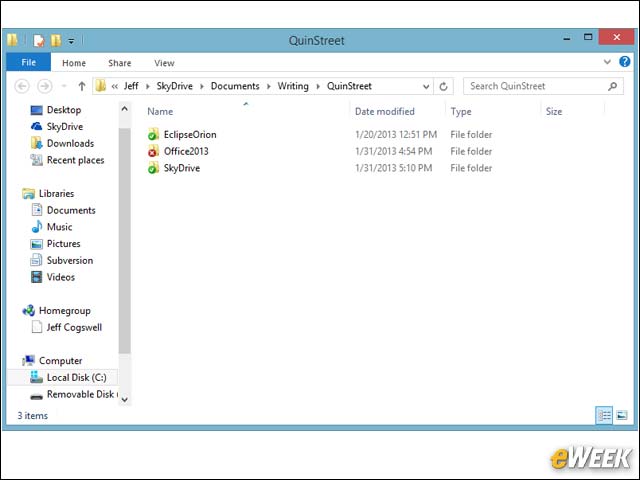Viewport: 640px width, 480px height.
Task: Switch to Details view in status bar
Action: (604, 416)
